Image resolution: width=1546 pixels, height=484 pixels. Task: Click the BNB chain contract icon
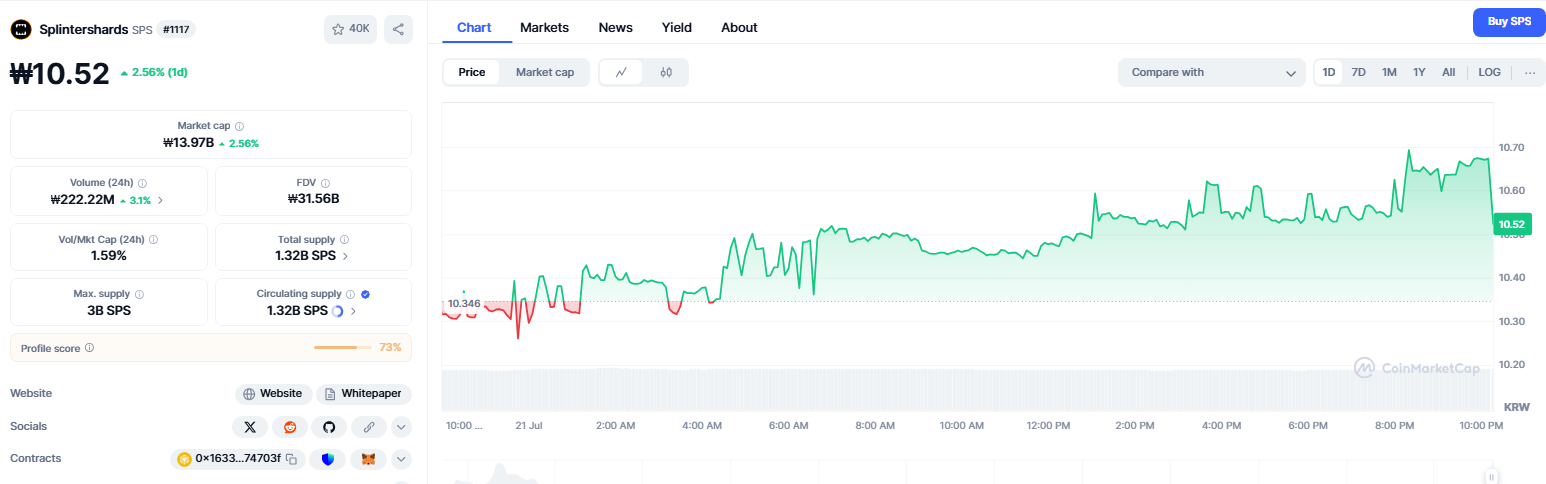[184, 459]
